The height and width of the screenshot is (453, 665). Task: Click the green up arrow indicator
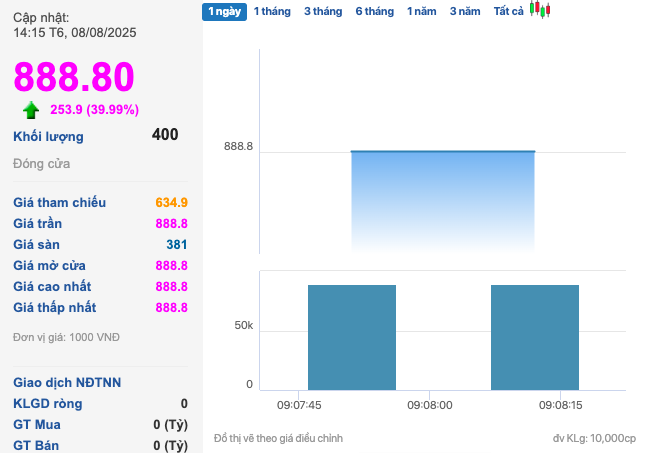click(32, 110)
